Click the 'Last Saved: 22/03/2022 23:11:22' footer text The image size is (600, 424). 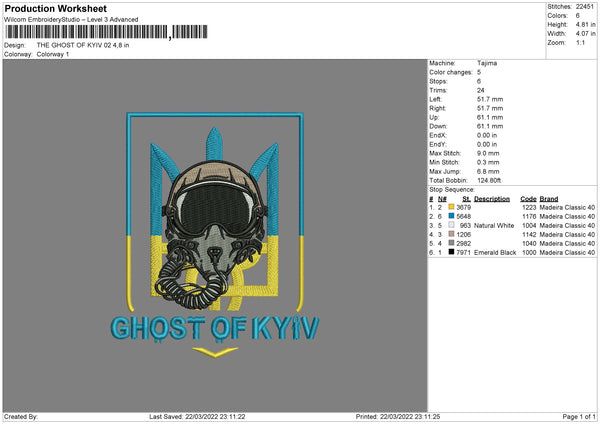pyautogui.click(x=197, y=417)
